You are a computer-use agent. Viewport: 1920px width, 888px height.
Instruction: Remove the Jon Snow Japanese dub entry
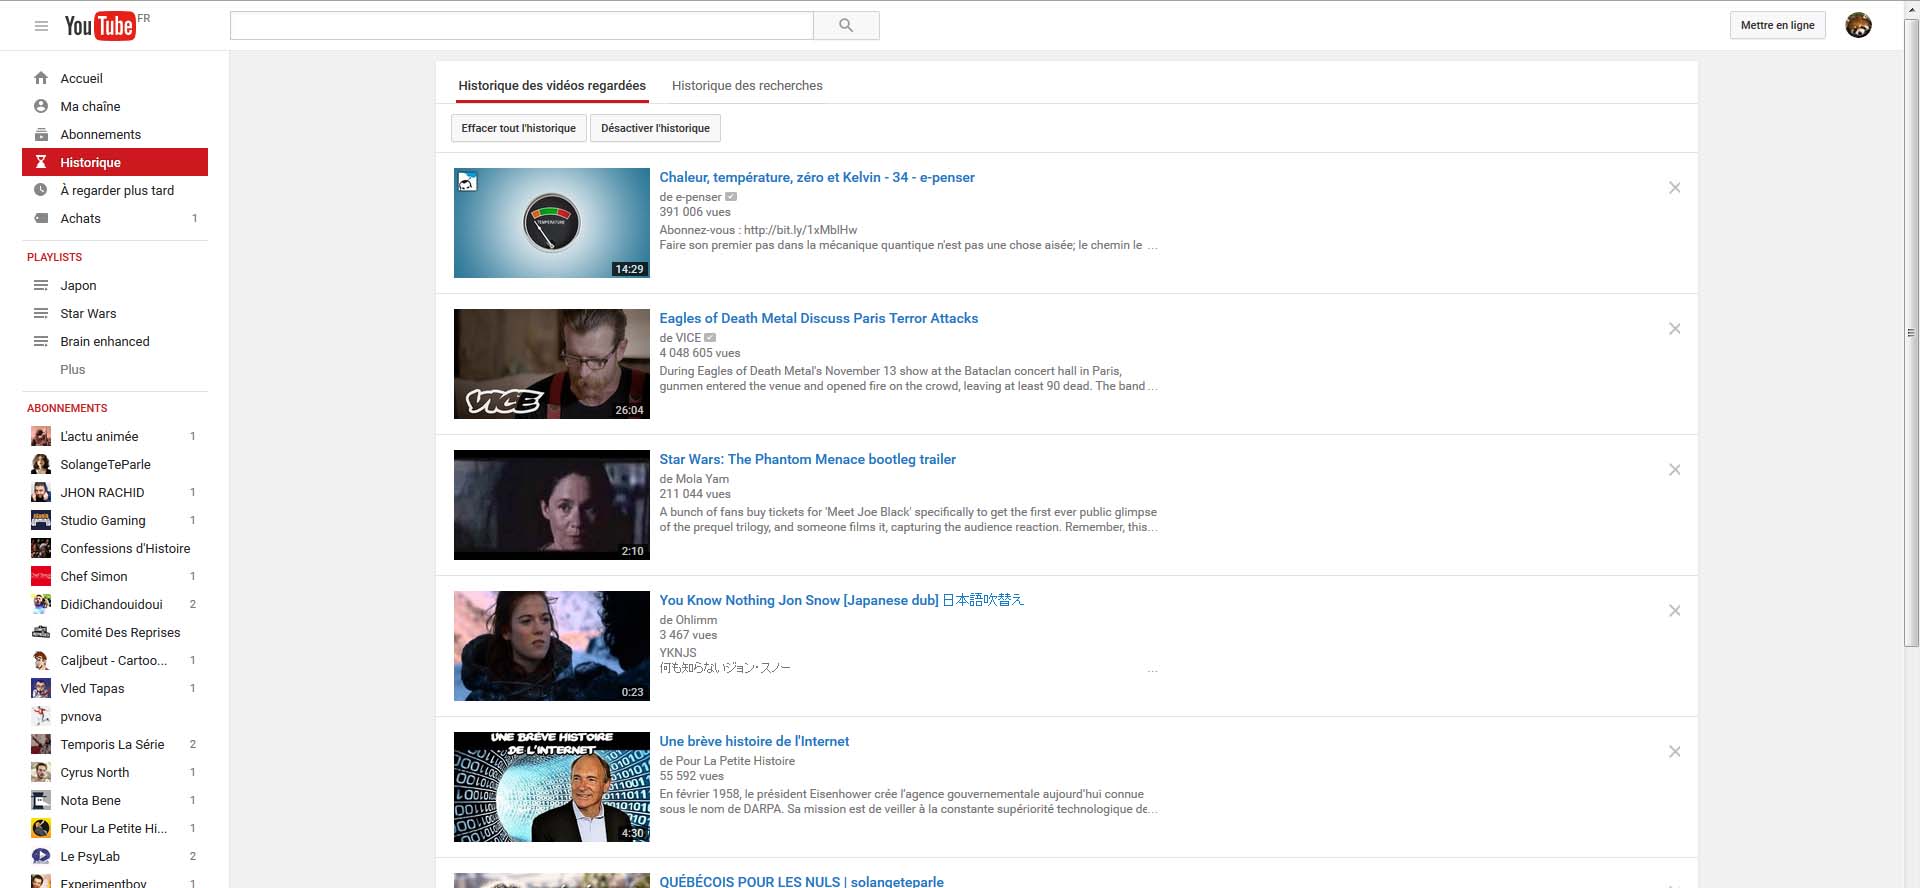point(1674,611)
